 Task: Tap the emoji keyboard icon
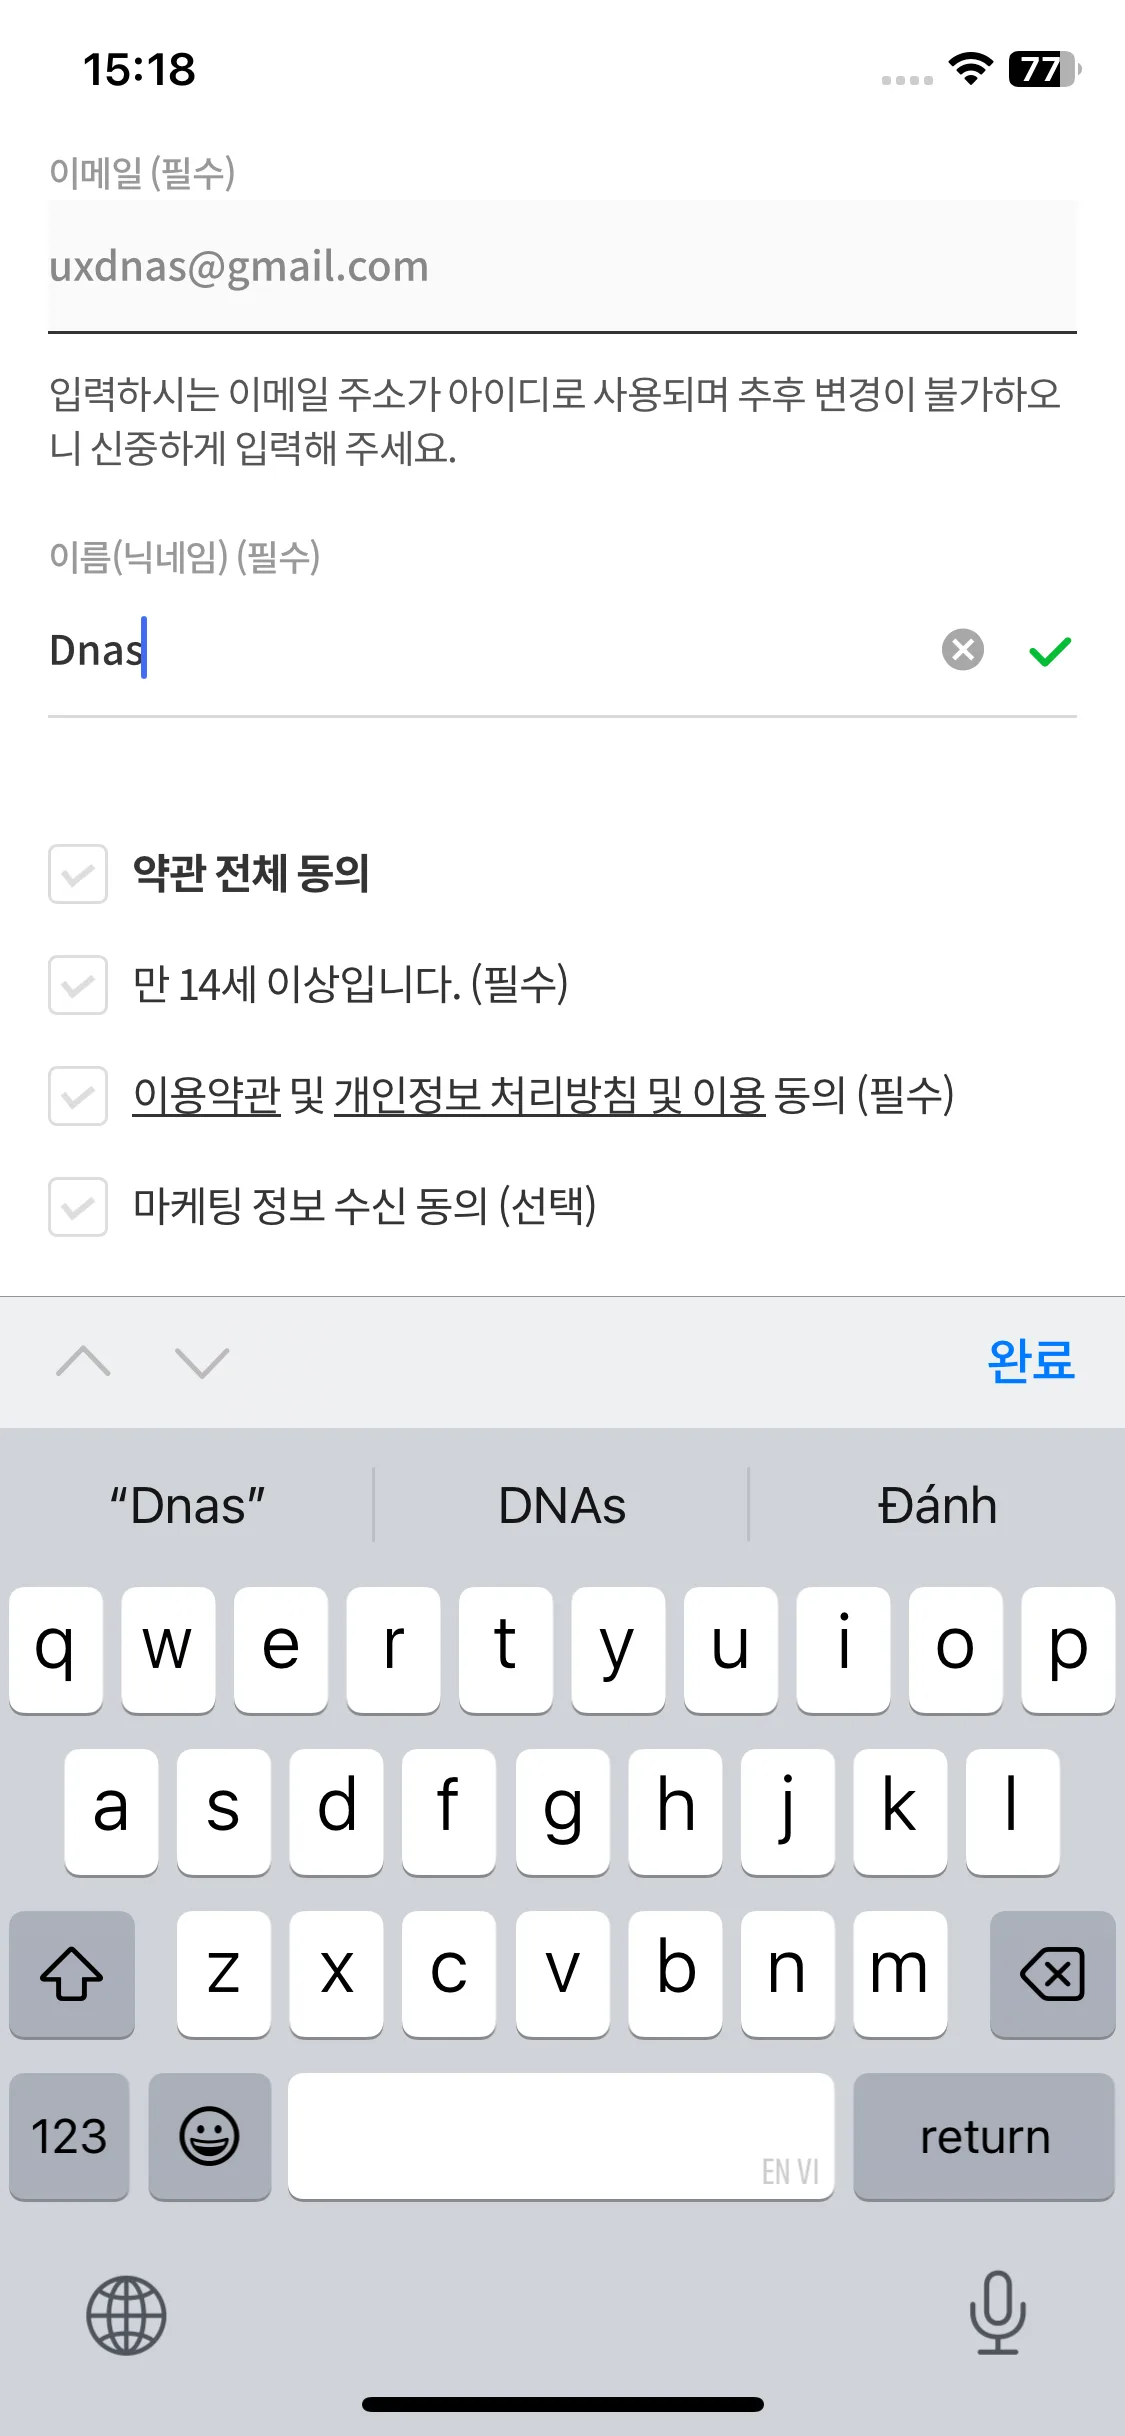click(210, 2136)
